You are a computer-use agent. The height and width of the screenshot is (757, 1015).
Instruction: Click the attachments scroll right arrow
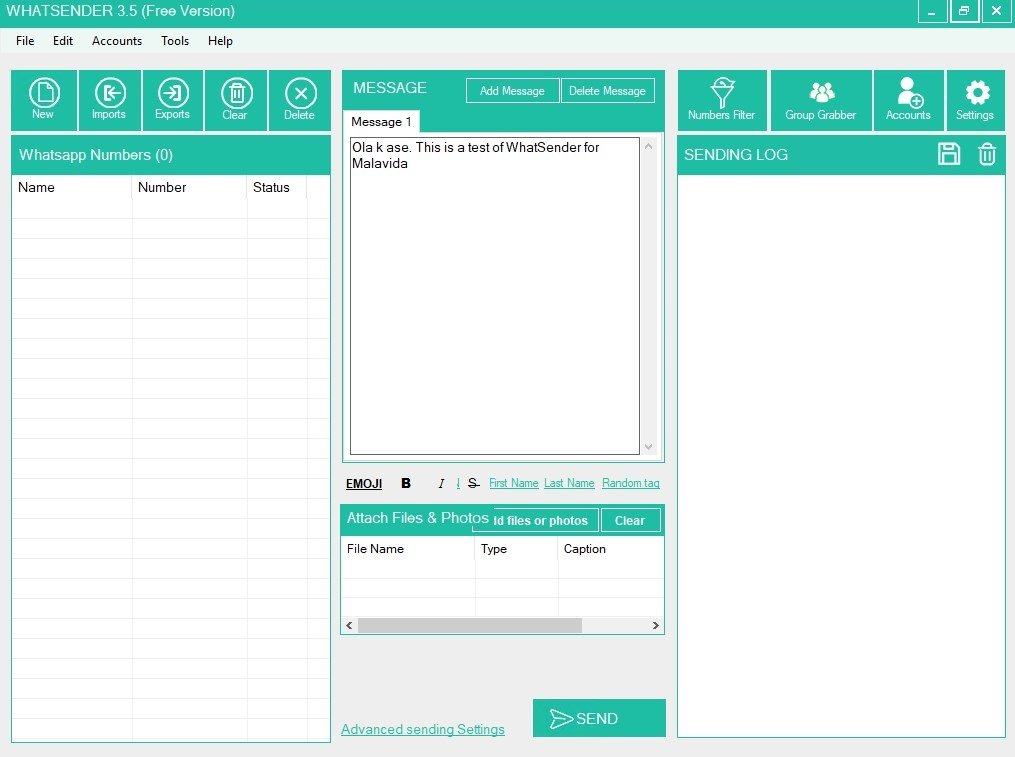656,626
